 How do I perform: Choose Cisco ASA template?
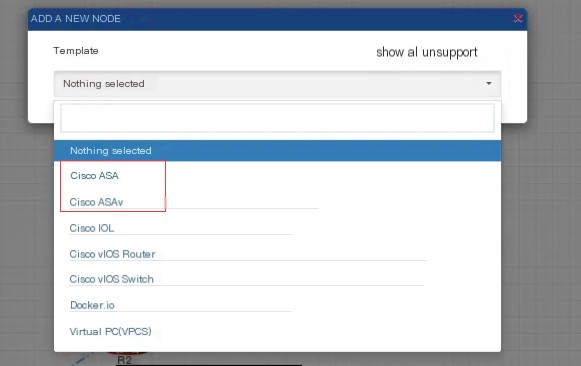point(94,176)
